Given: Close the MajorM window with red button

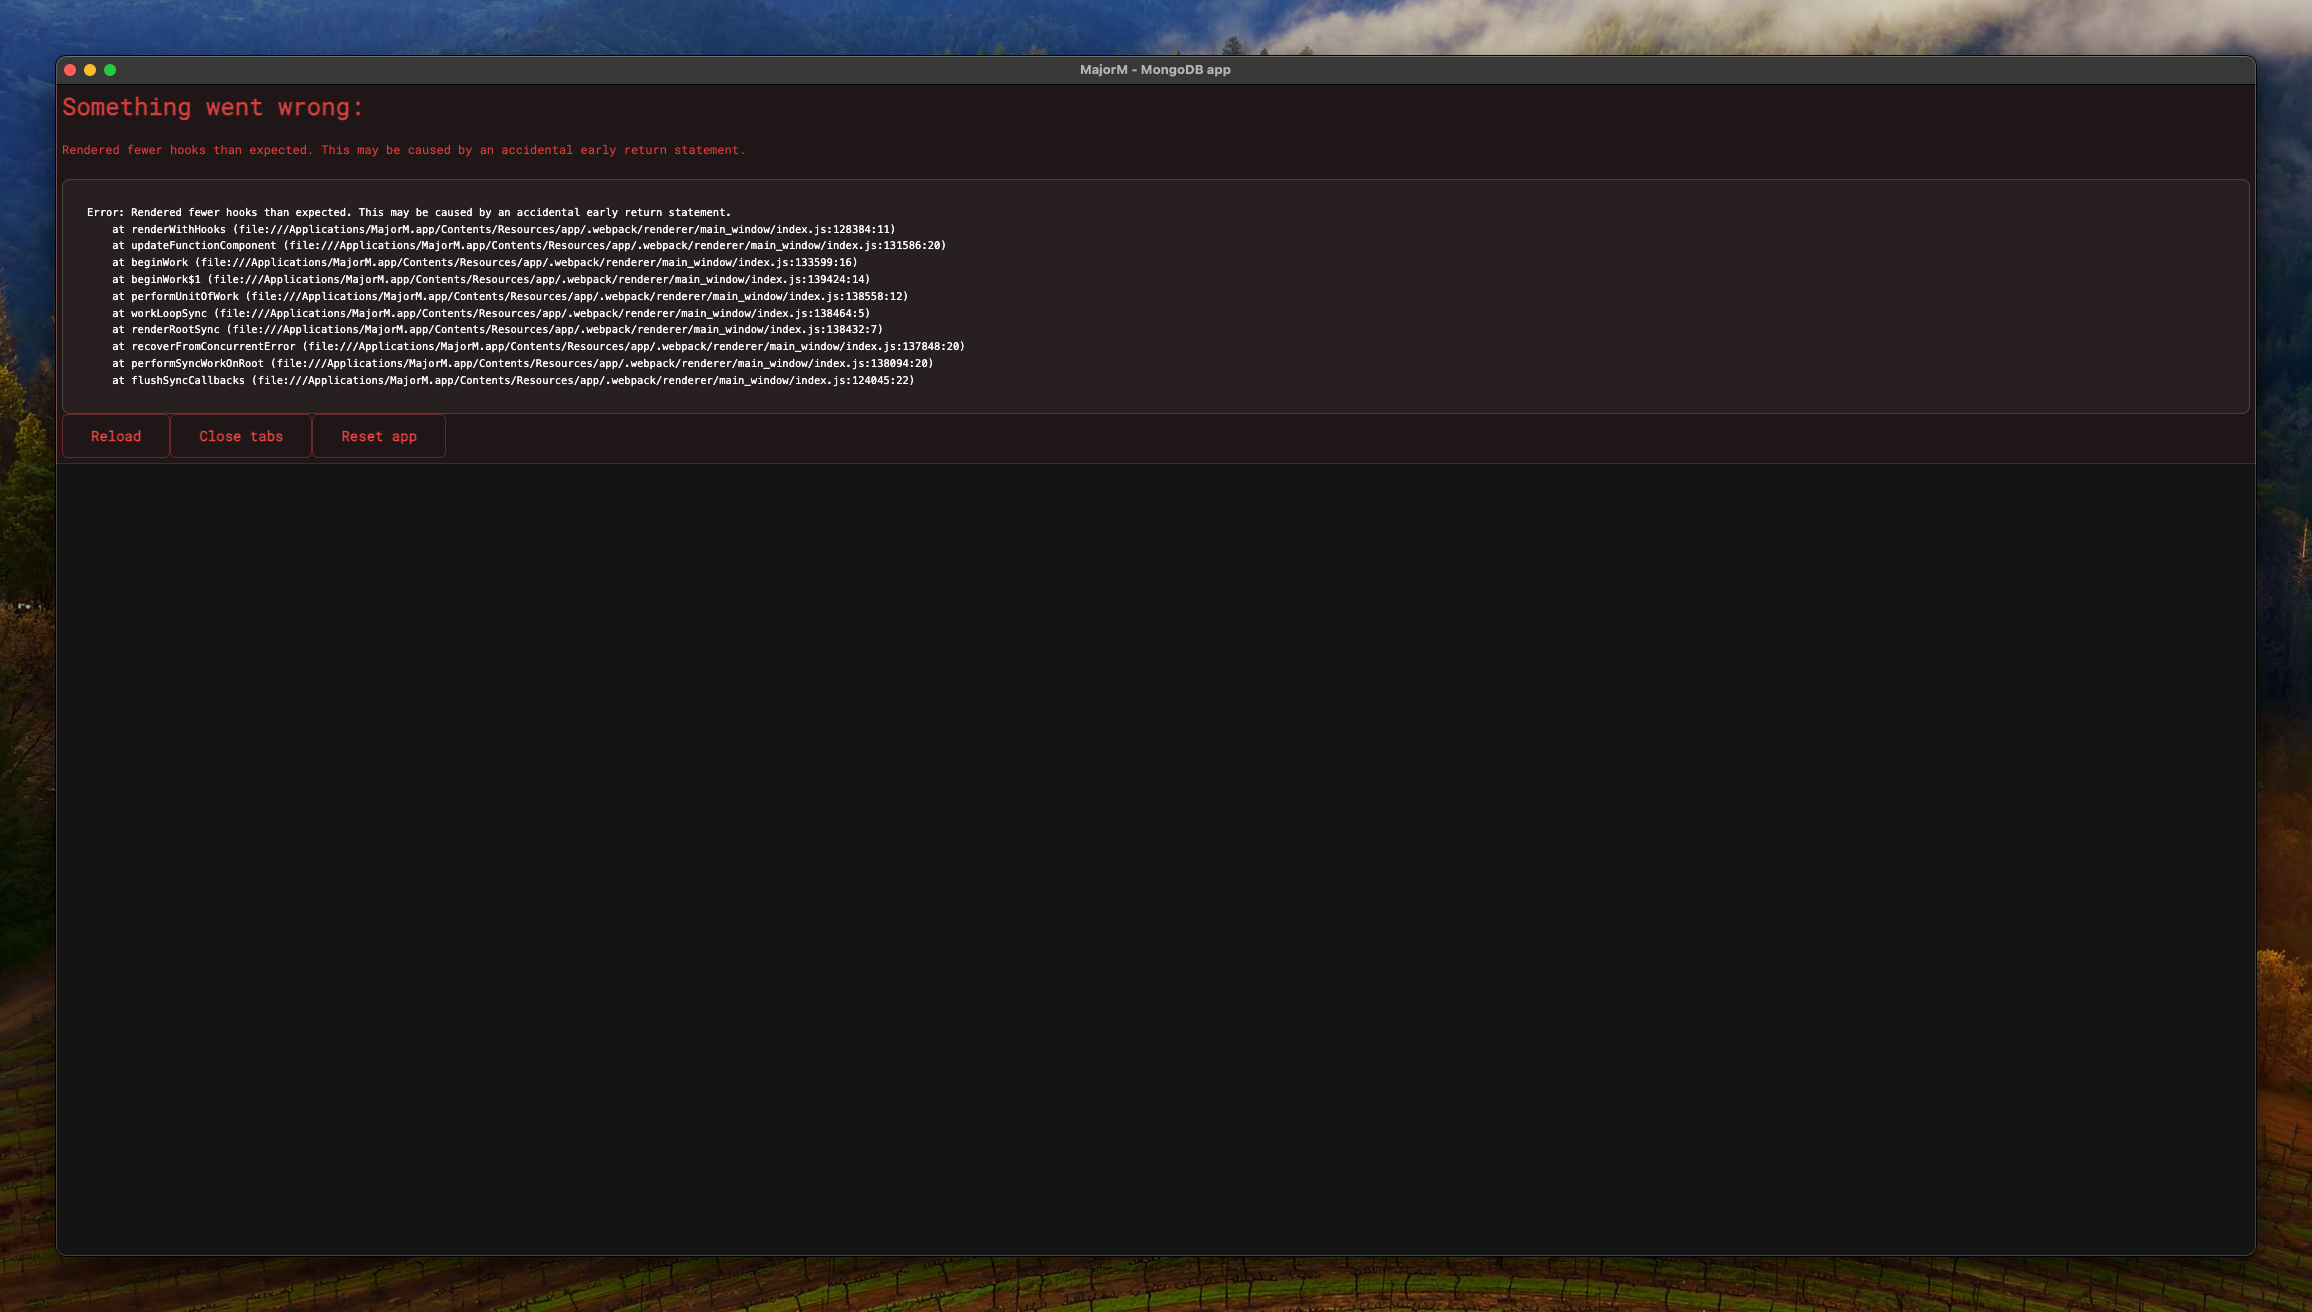Looking at the screenshot, I should pyautogui.click(x=70, y=70).
